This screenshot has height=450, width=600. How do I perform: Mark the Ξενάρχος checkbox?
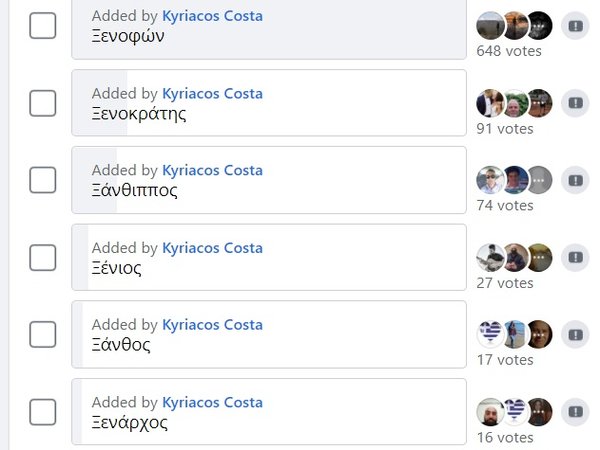coord(43,411)
